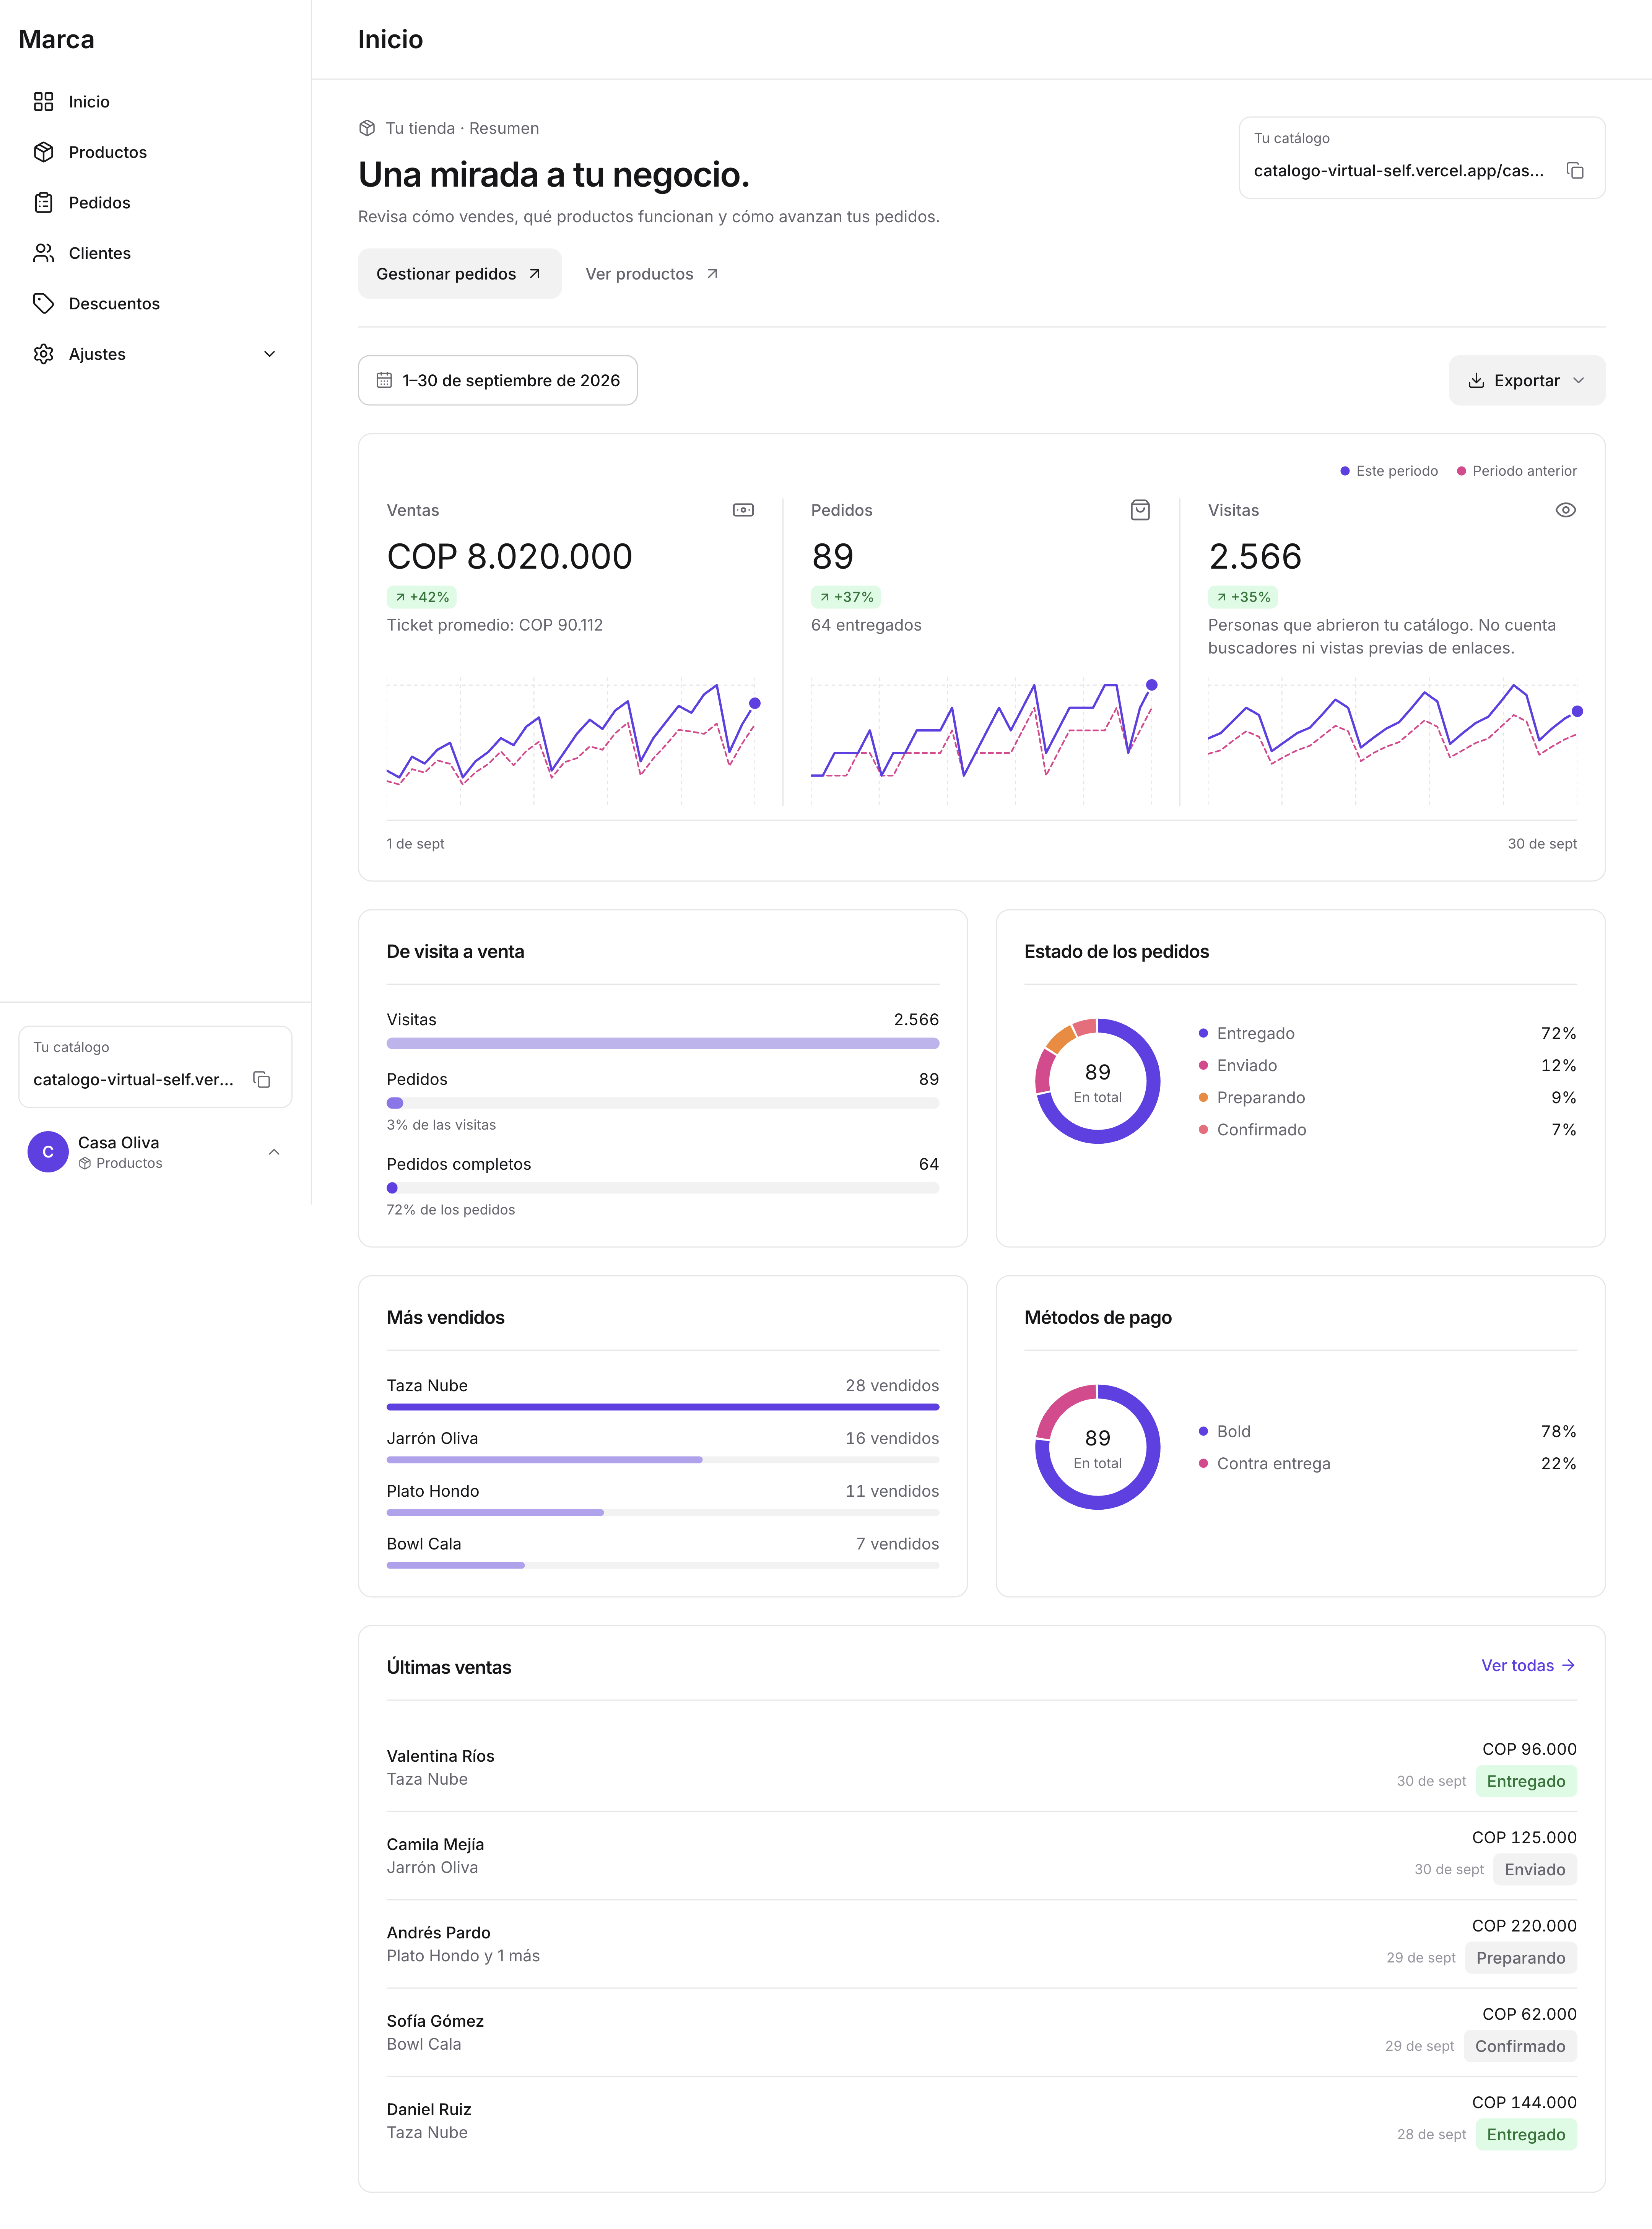Open the Casa Oliva account switcher chevron
Image resolution: width=1652 pixels, height=2229 pixels.
point(274,1152)
